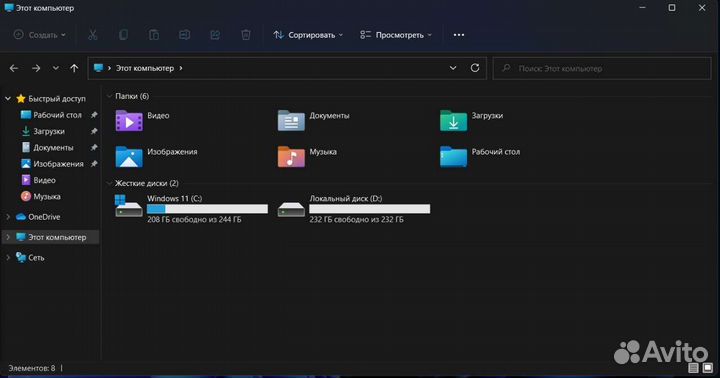Select the Windows 11 (C:) drive icon
720x378 pixels.
click(x=129, y=206)
